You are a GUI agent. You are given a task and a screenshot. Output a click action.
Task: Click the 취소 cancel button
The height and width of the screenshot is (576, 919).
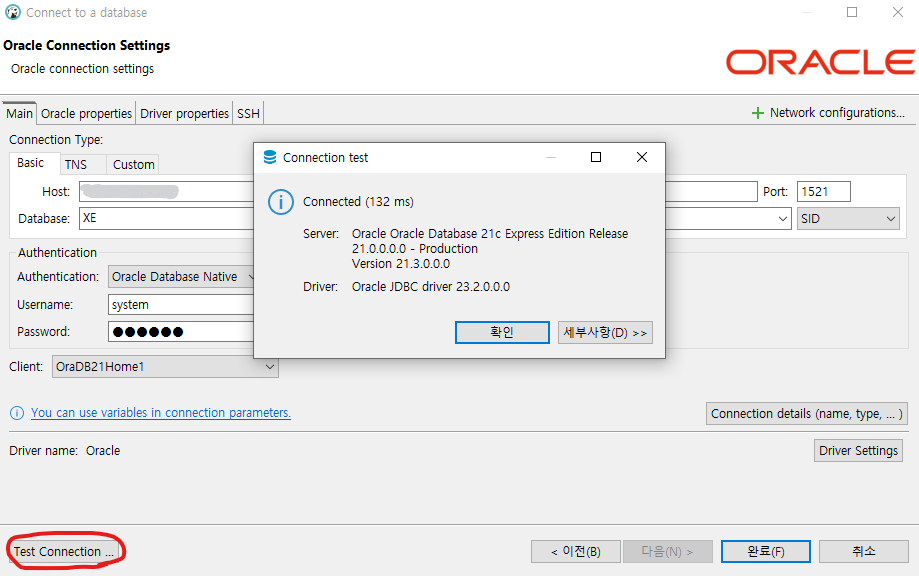point(863,551)
